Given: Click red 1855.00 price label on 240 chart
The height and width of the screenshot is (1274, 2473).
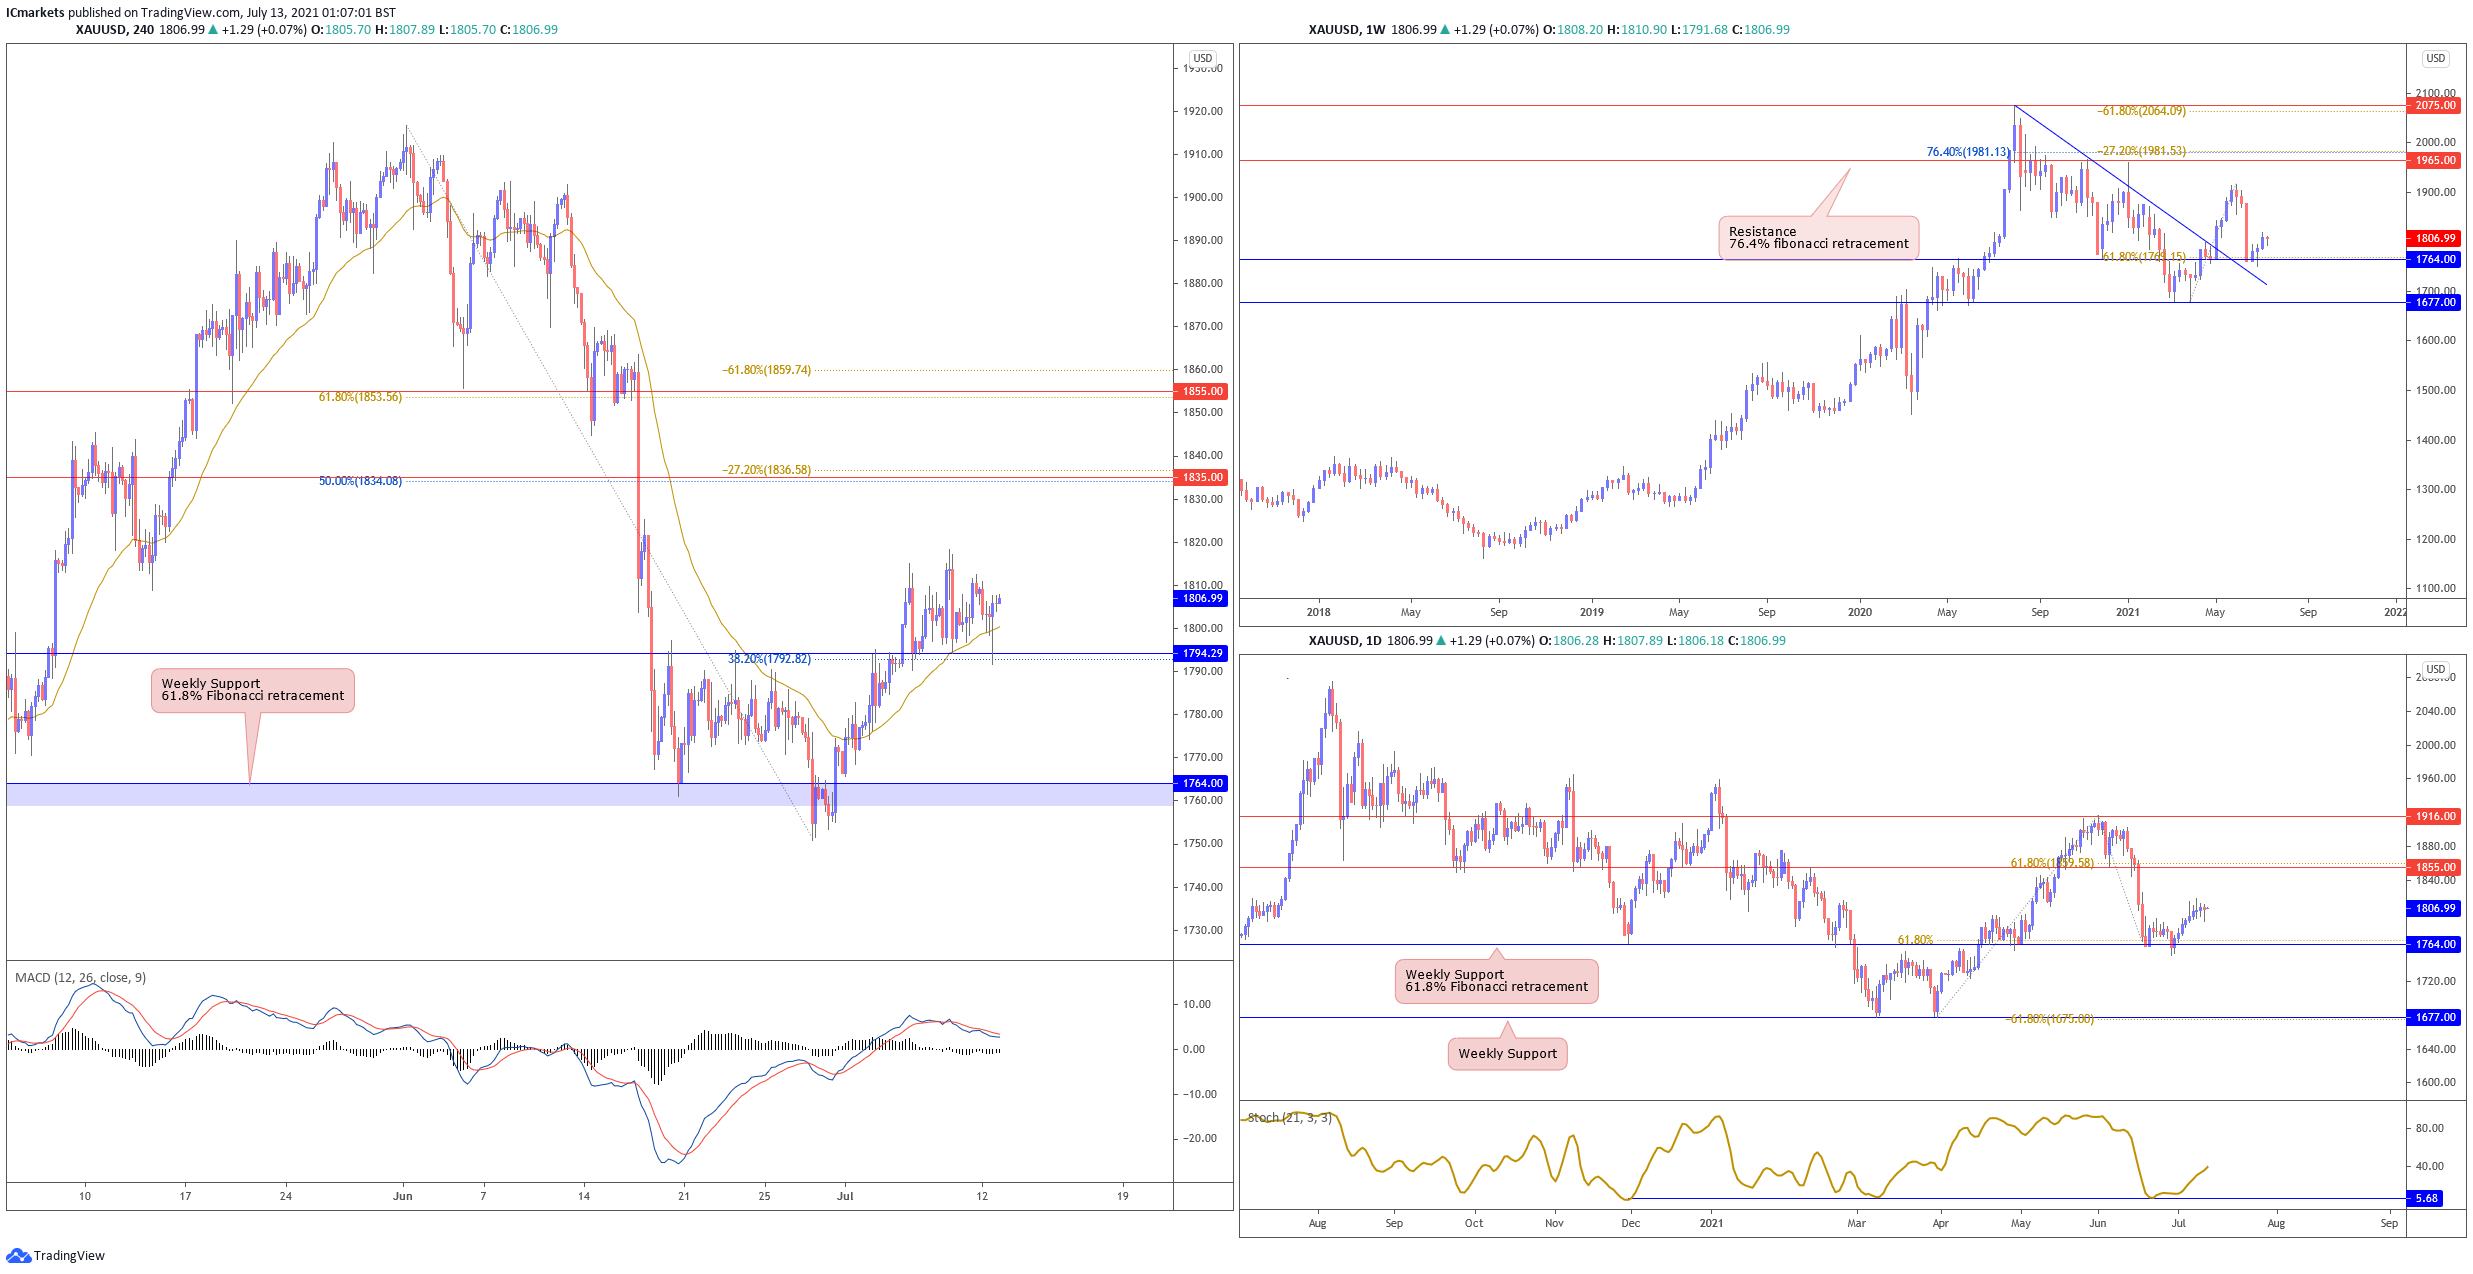Looking at the screenshot, I should coord(1202,391).
